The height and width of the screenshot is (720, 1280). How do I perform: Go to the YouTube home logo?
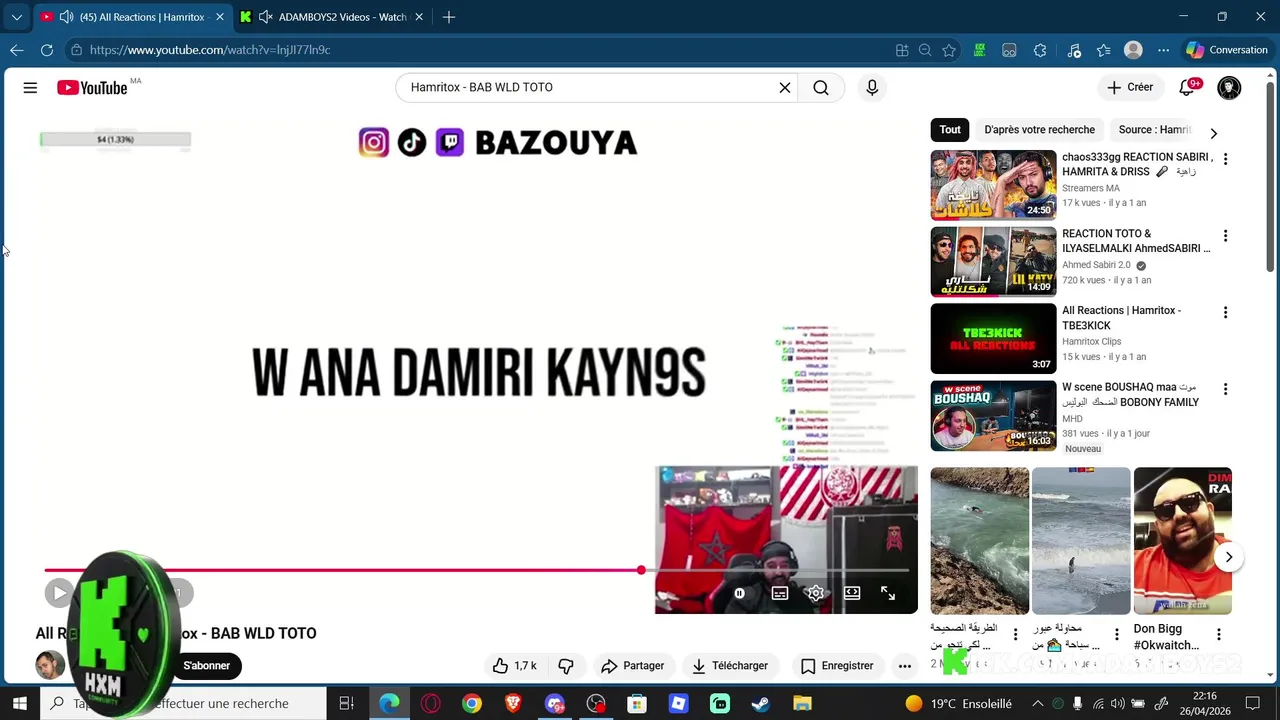tap(92, 88)
